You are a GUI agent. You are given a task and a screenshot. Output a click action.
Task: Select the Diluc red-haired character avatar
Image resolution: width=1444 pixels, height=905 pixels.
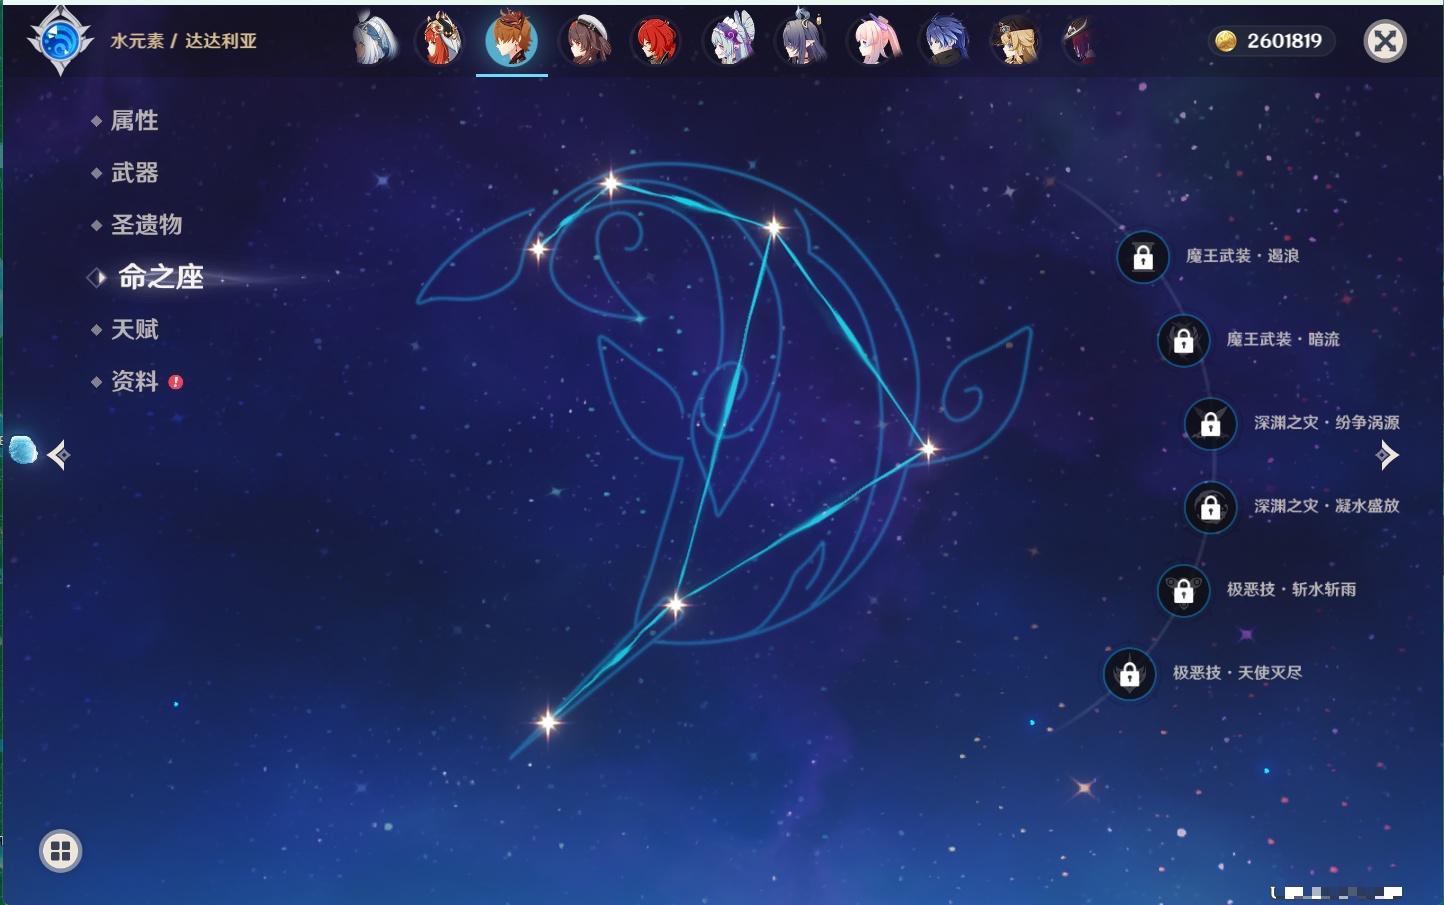pos(656,41)
